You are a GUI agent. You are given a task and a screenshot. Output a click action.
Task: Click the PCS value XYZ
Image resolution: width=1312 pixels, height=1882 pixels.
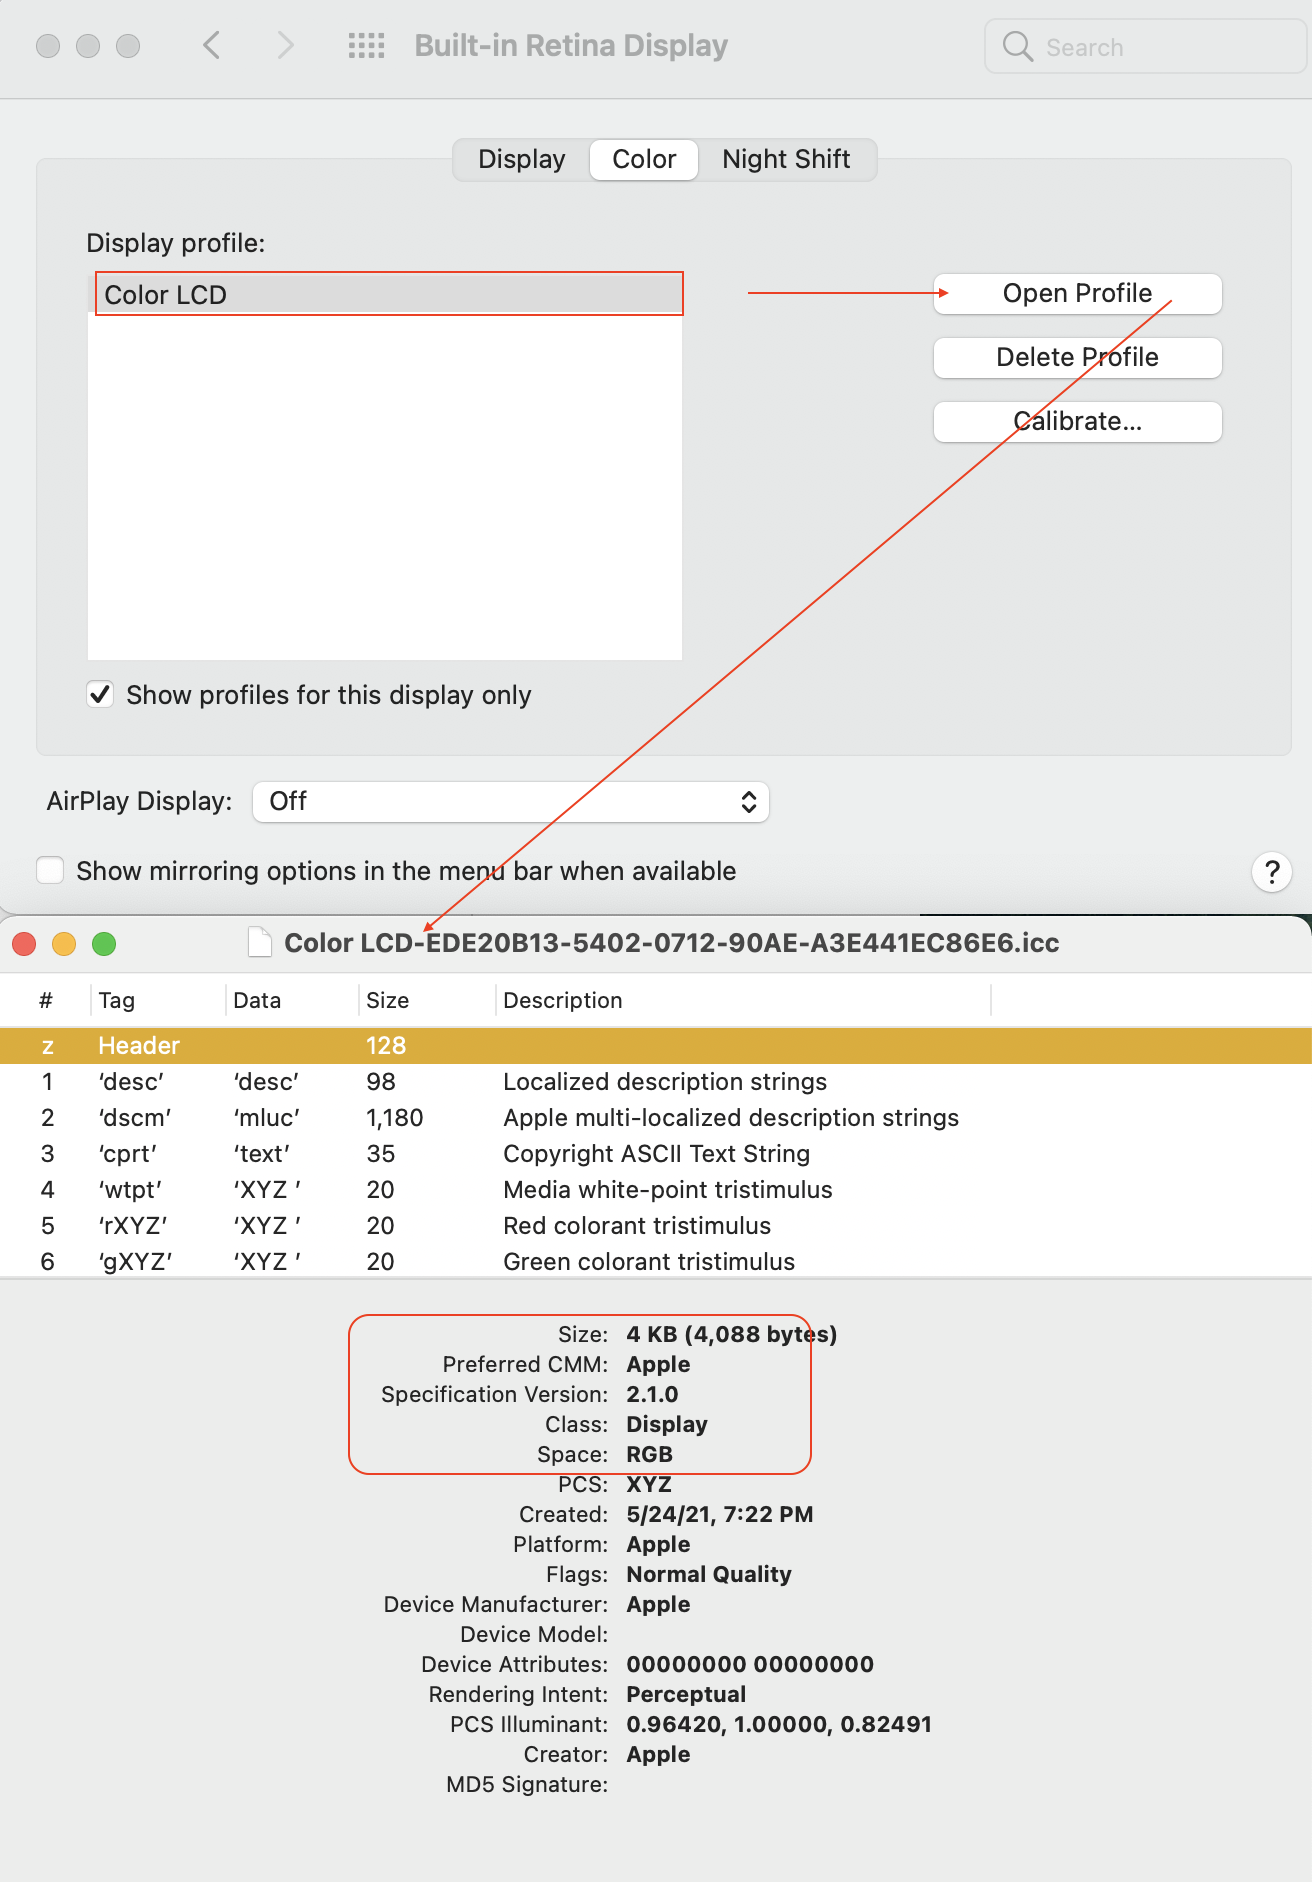point(649,1484)
